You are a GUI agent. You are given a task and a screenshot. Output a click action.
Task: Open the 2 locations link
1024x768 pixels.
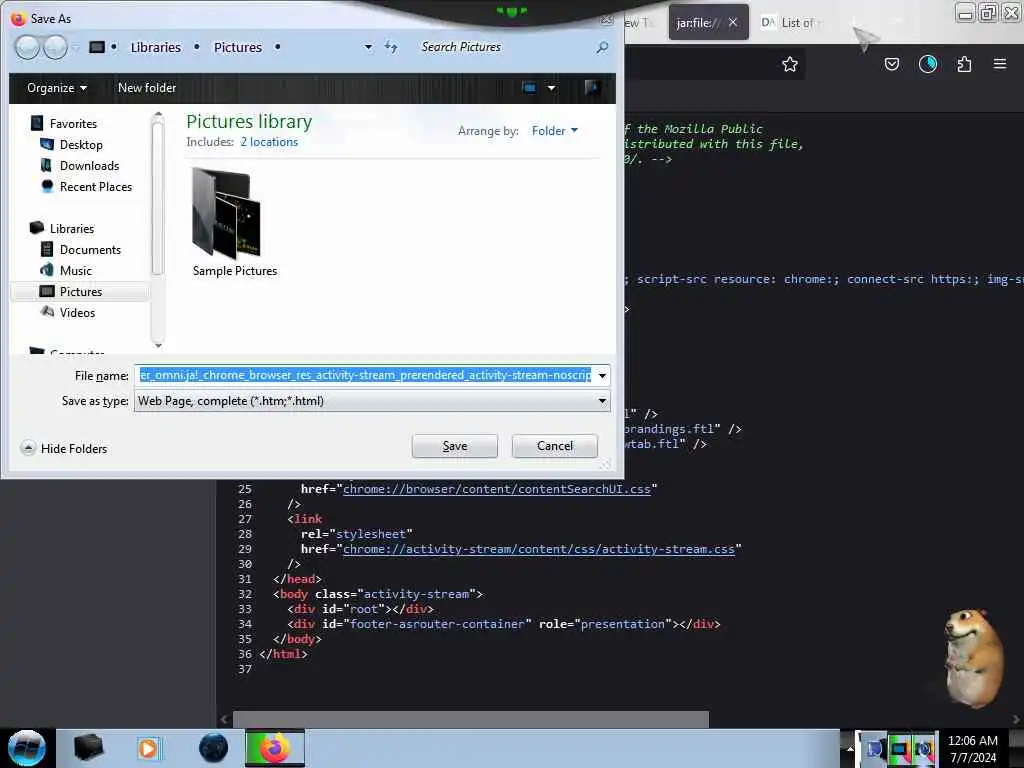[x=269, y=142]
